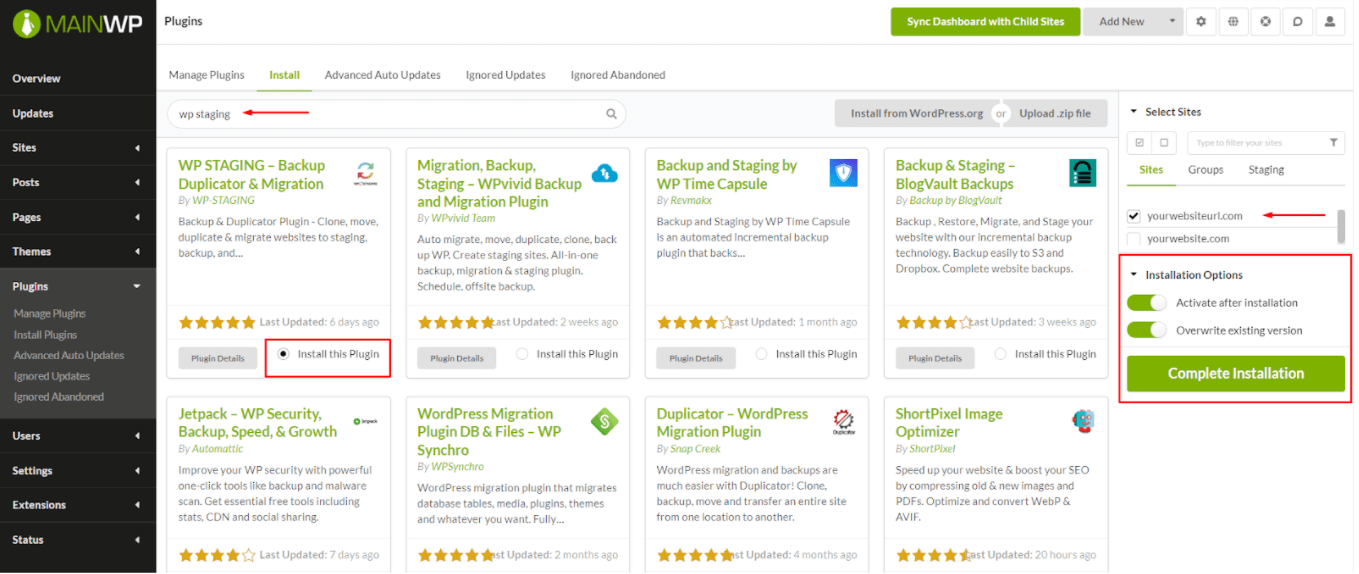
Task: Open the user profile icon
Action: (1329, 21)
